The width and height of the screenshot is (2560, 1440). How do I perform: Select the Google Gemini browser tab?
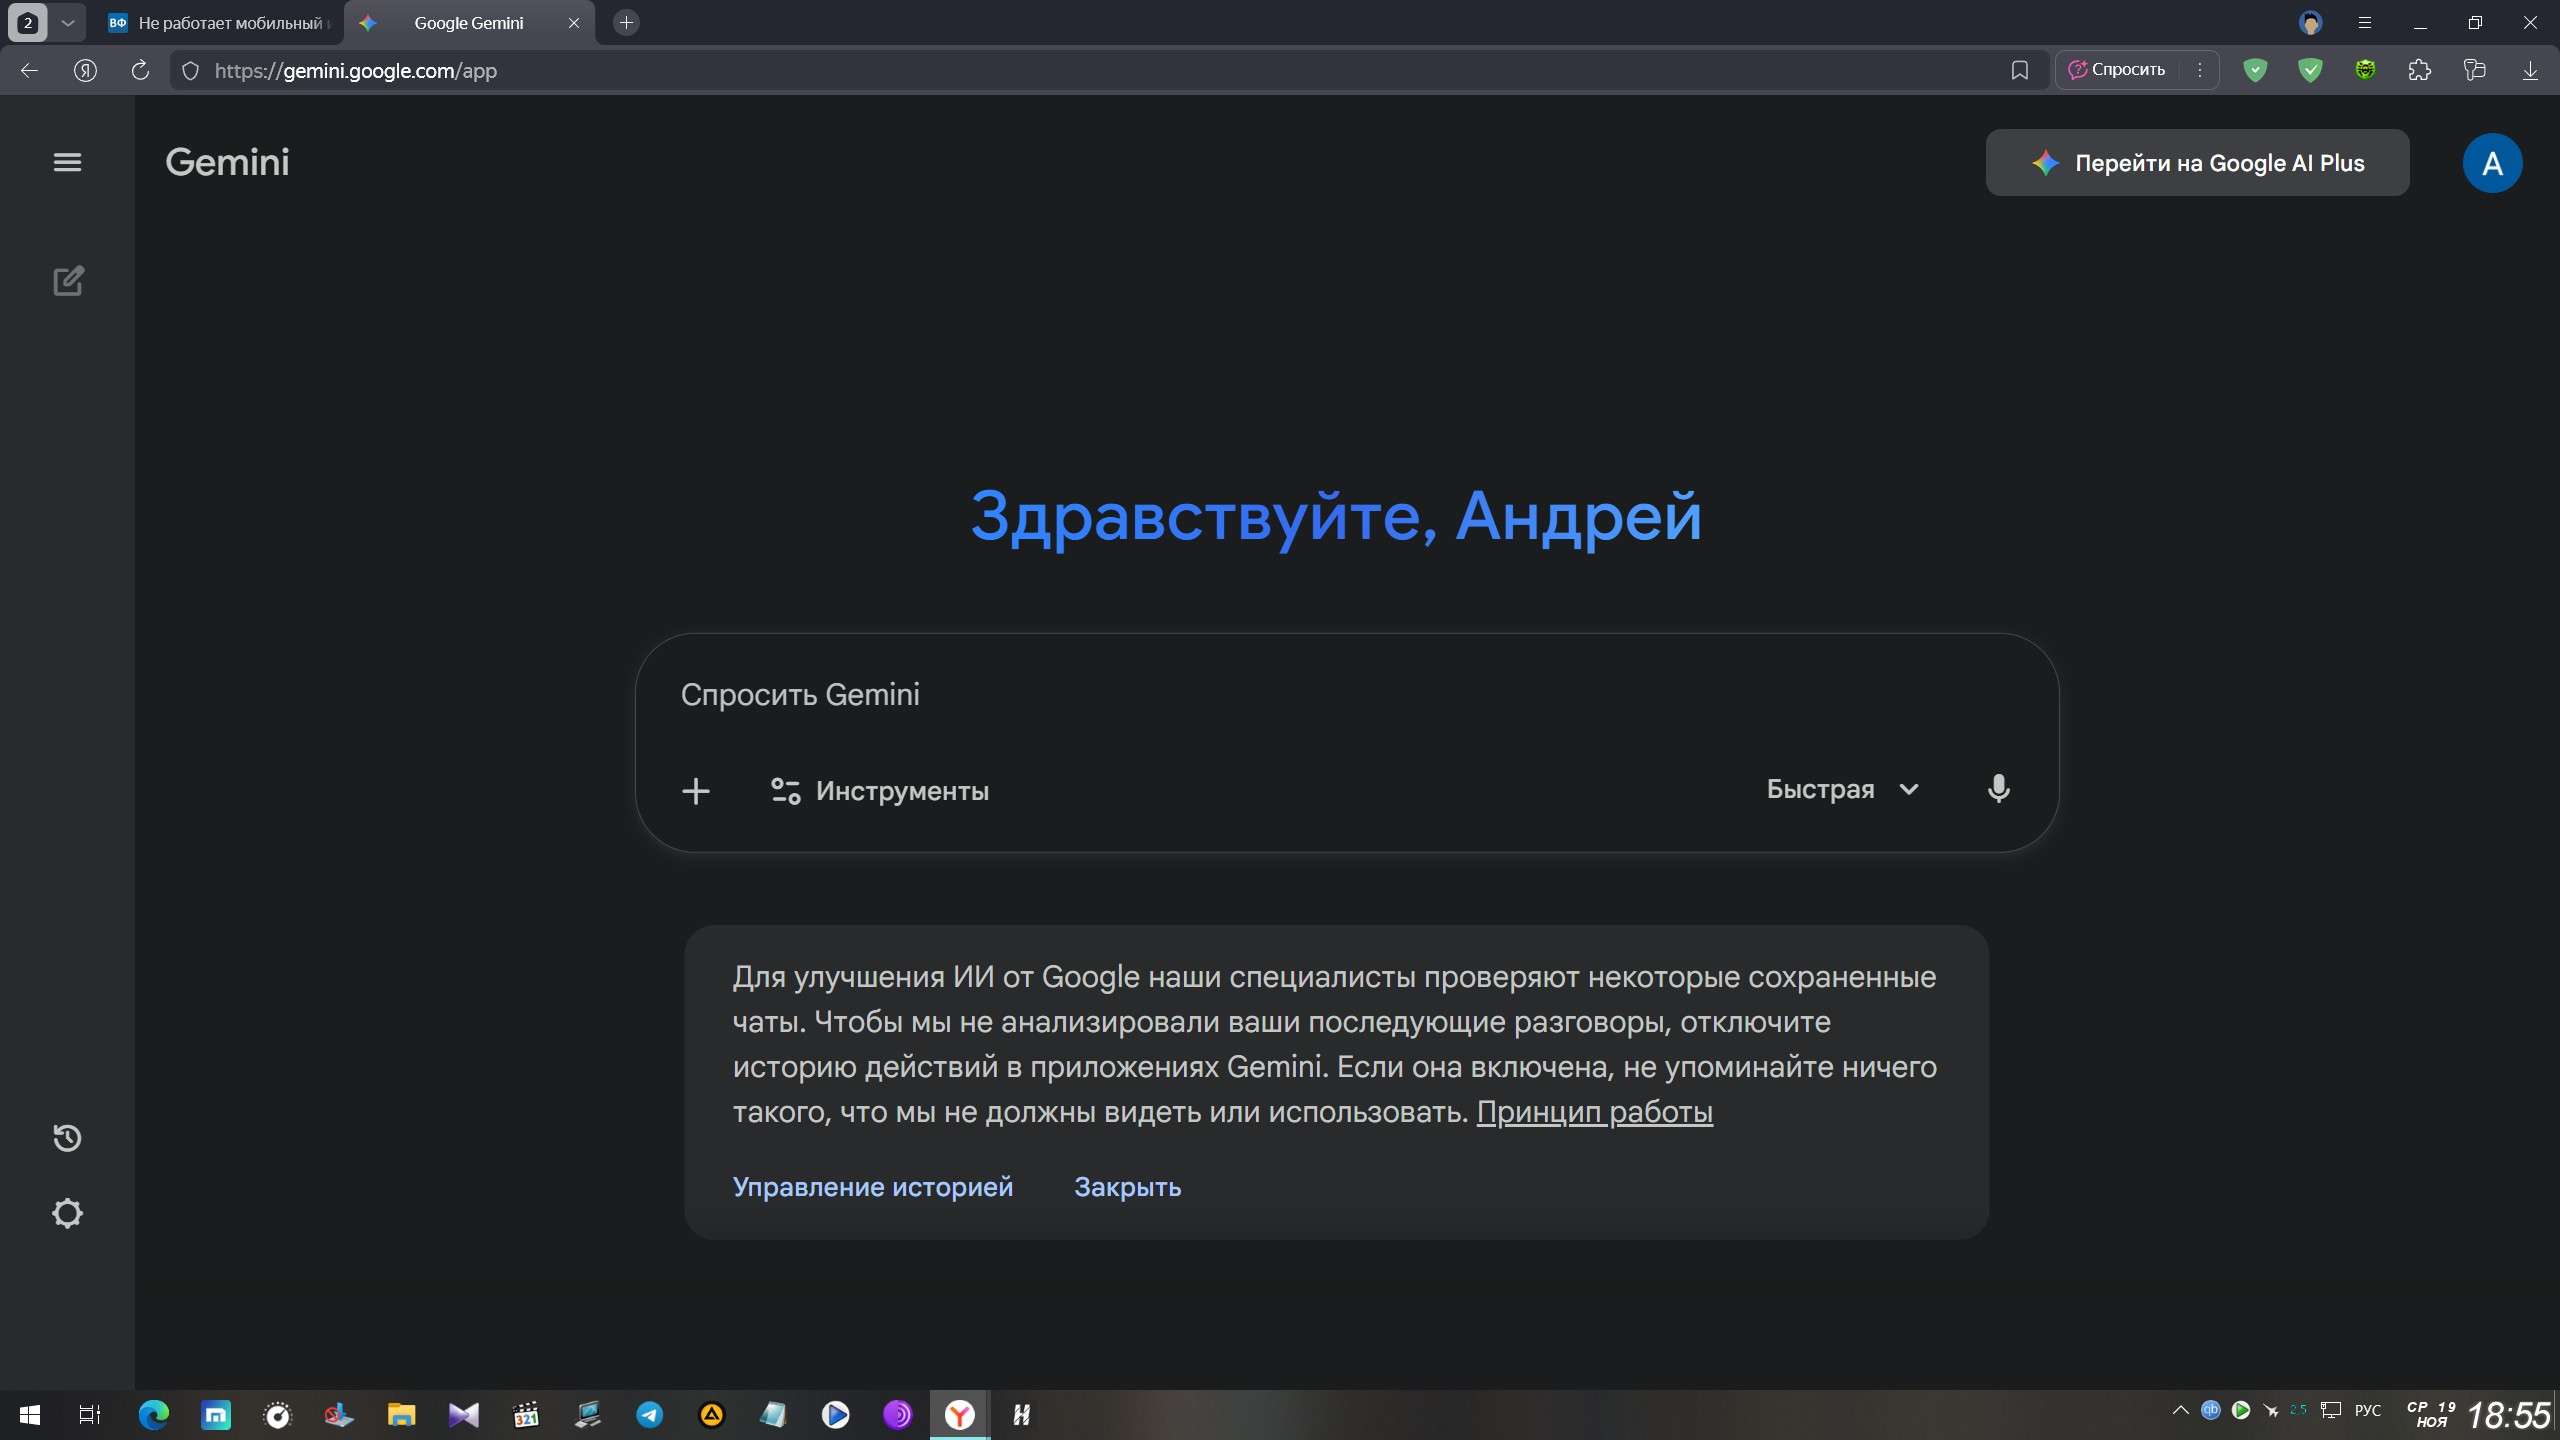468,23
